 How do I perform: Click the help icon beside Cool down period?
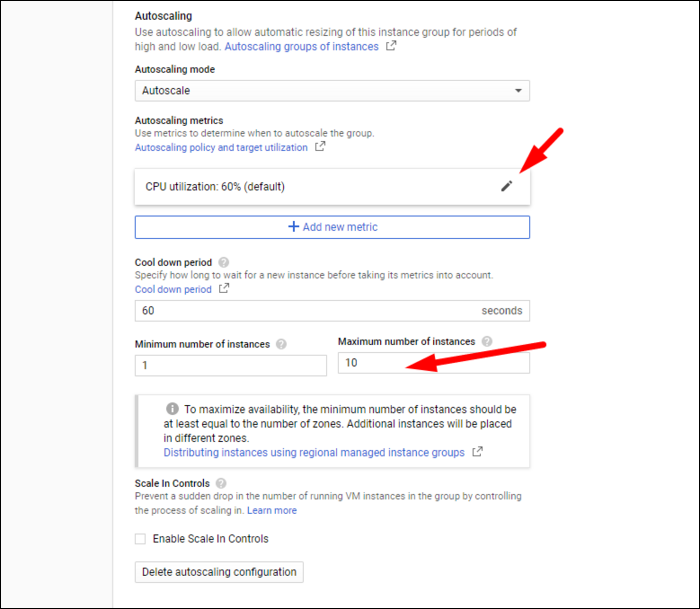point(224,263)
